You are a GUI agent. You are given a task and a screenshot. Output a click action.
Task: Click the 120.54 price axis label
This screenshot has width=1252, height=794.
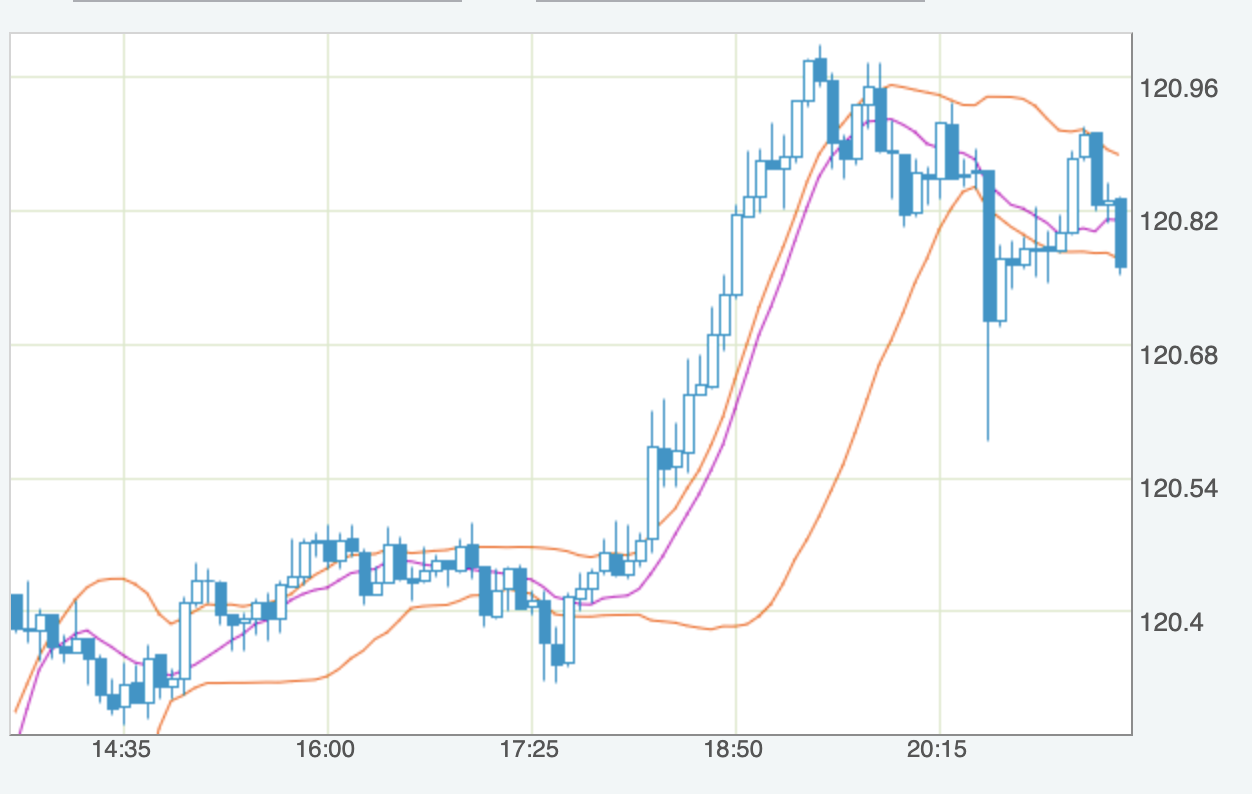pyautogui.click(x=1179, y=489)
